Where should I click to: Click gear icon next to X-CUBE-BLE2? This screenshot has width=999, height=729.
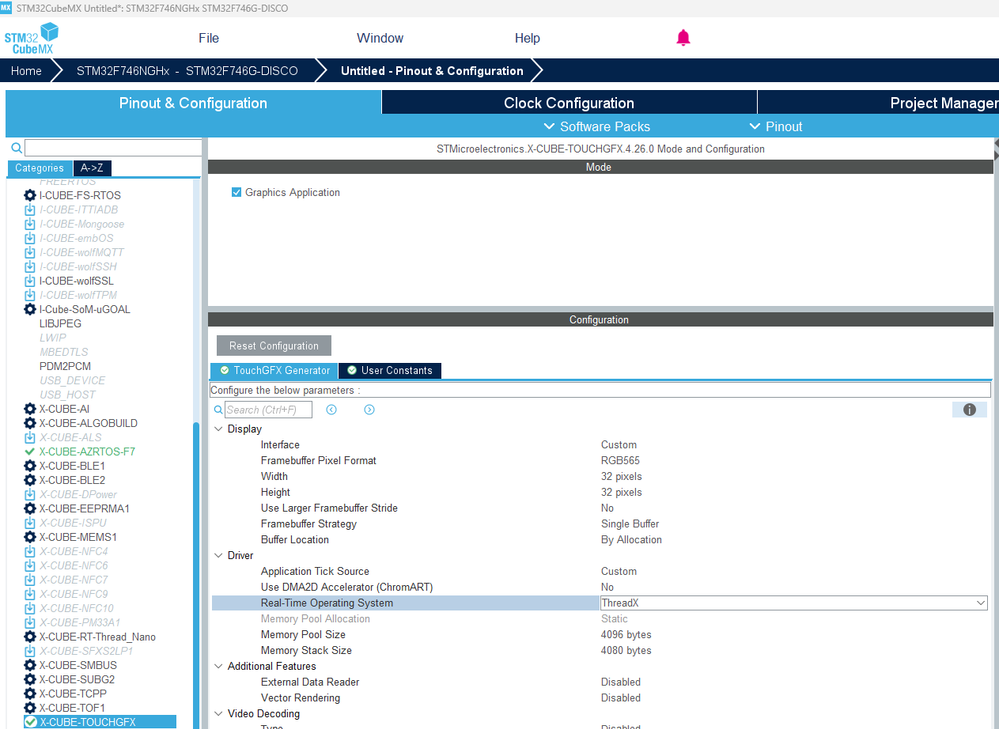click(30, 480)
